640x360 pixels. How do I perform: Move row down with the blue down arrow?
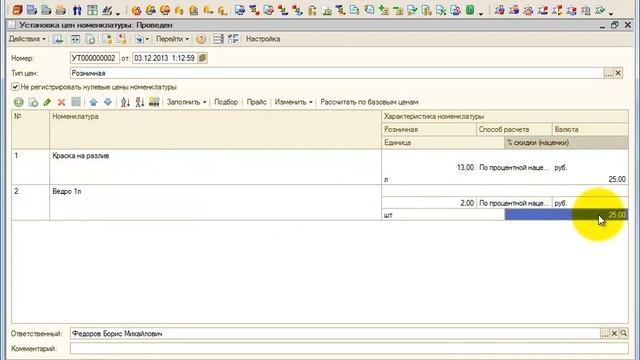click(108, 102)
